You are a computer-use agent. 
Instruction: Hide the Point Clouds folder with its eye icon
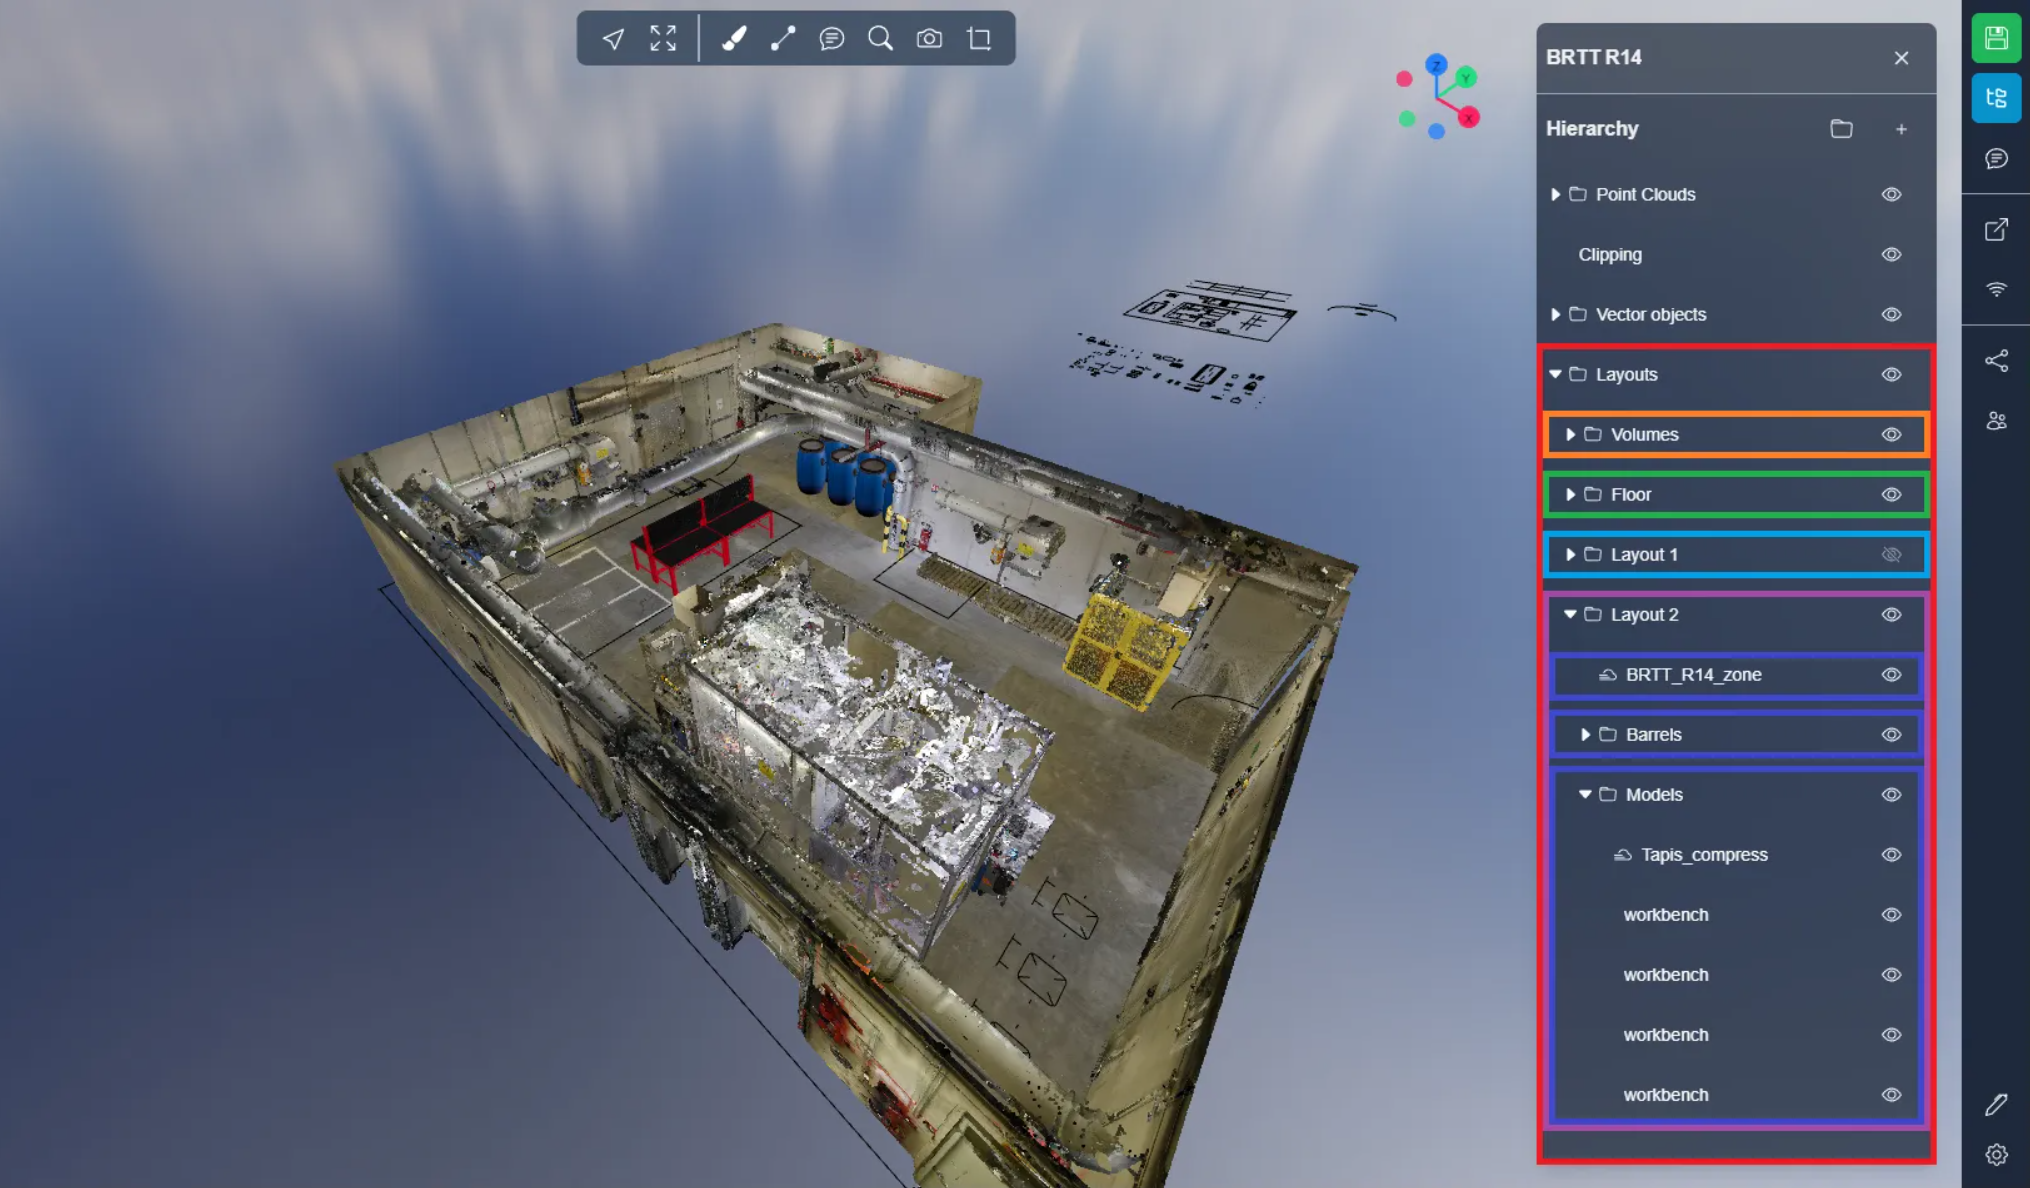pyautogui.click(x=1891, y=195)
